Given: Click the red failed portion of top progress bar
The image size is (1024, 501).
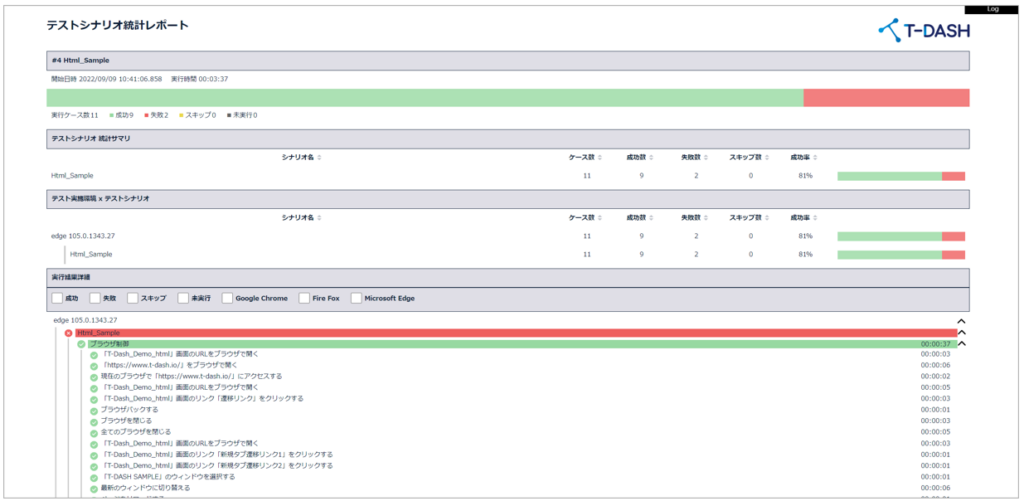Looking at the screenshot, I should pyautogui.click(x=886, y=97).
